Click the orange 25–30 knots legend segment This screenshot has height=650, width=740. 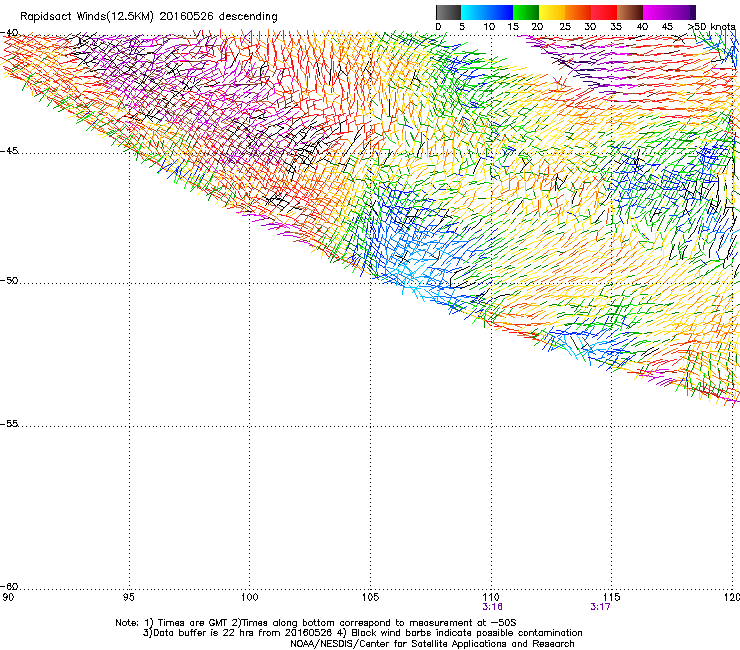(578, 12)
